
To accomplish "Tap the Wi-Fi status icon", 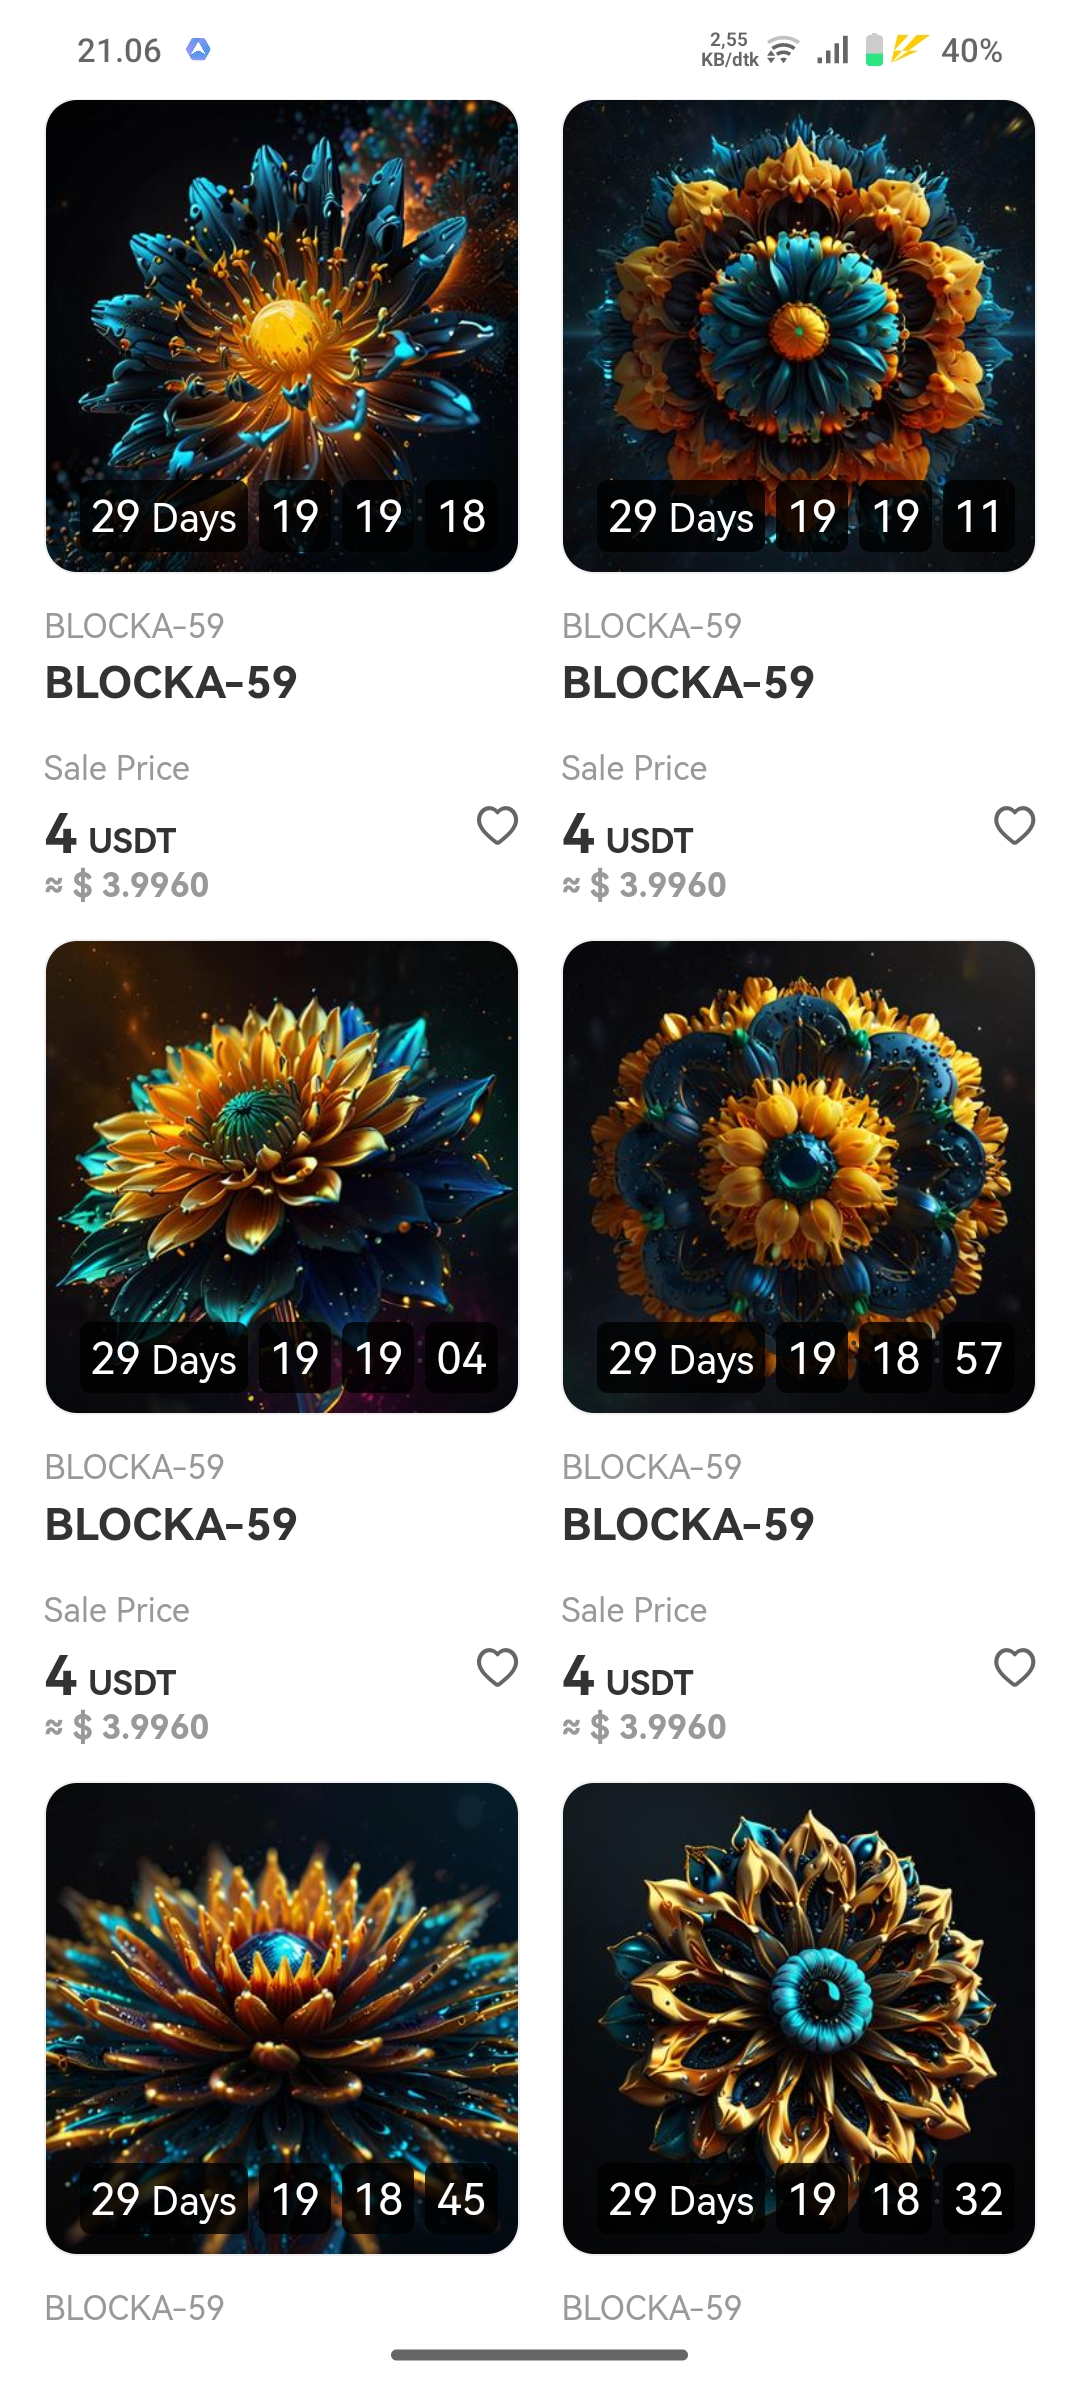I will pyautogui.click(x=782, y=50).
